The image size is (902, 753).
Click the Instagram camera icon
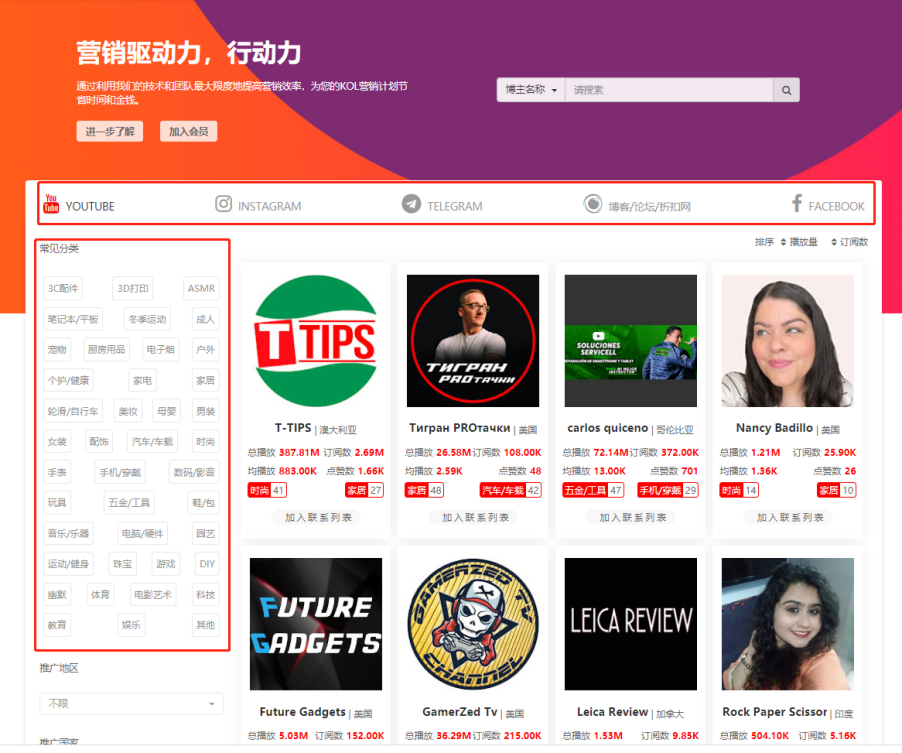224,204
